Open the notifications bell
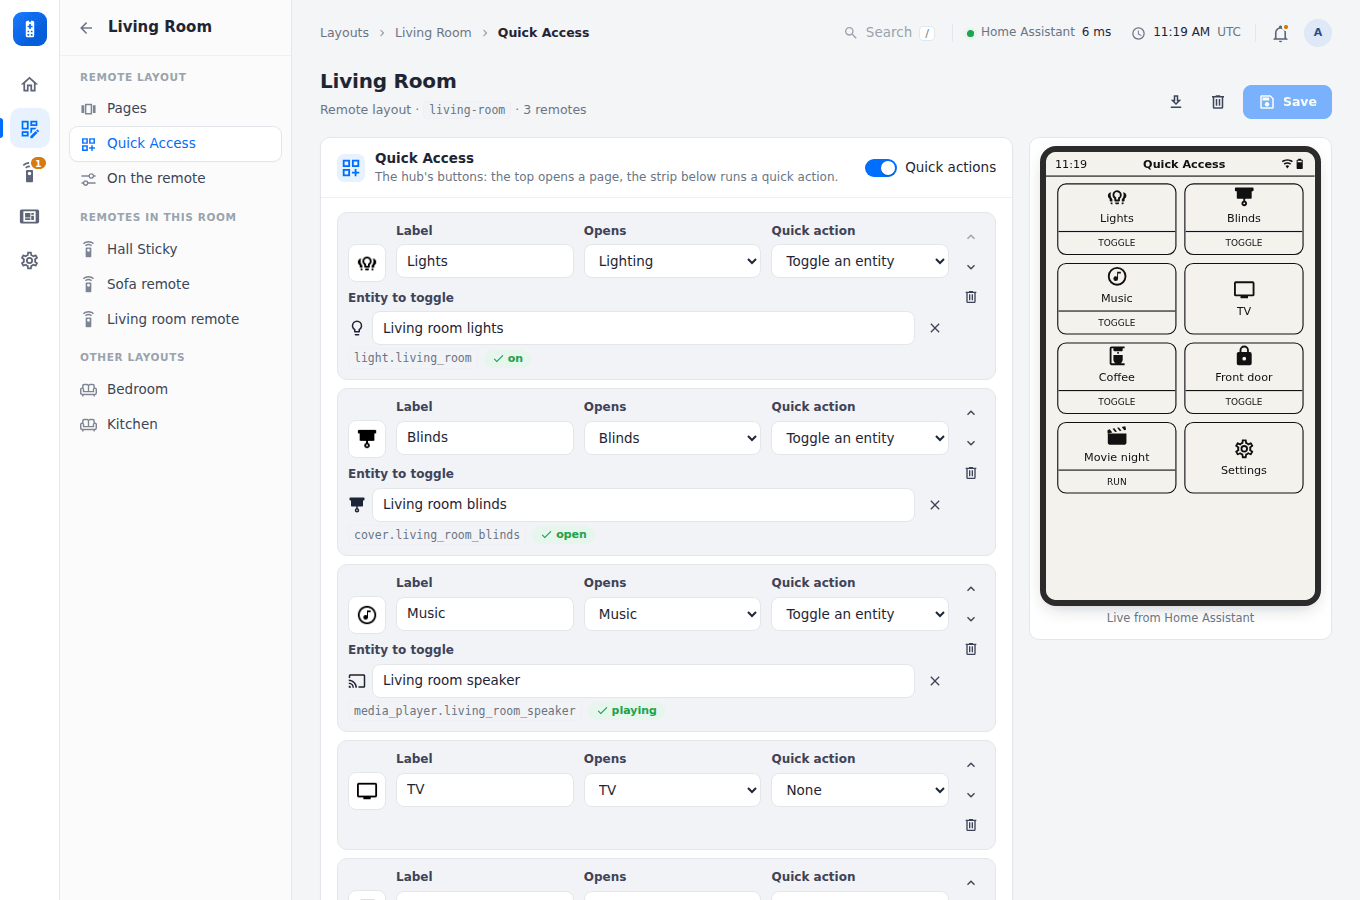Viewport: 1360px width, 900px height. (x=1280, y=33)
